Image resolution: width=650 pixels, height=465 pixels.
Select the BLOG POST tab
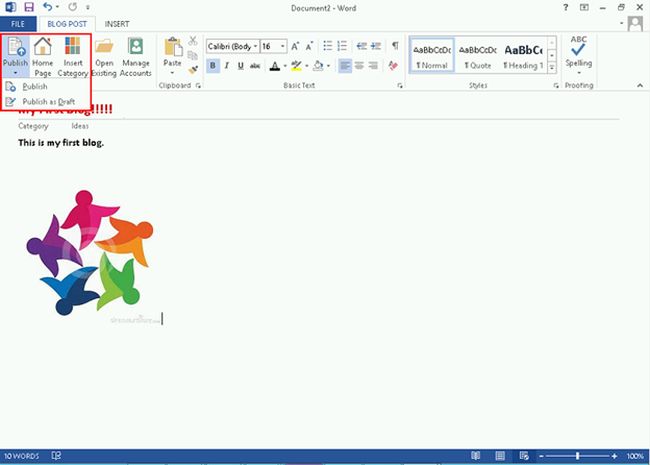pos(67,24)
